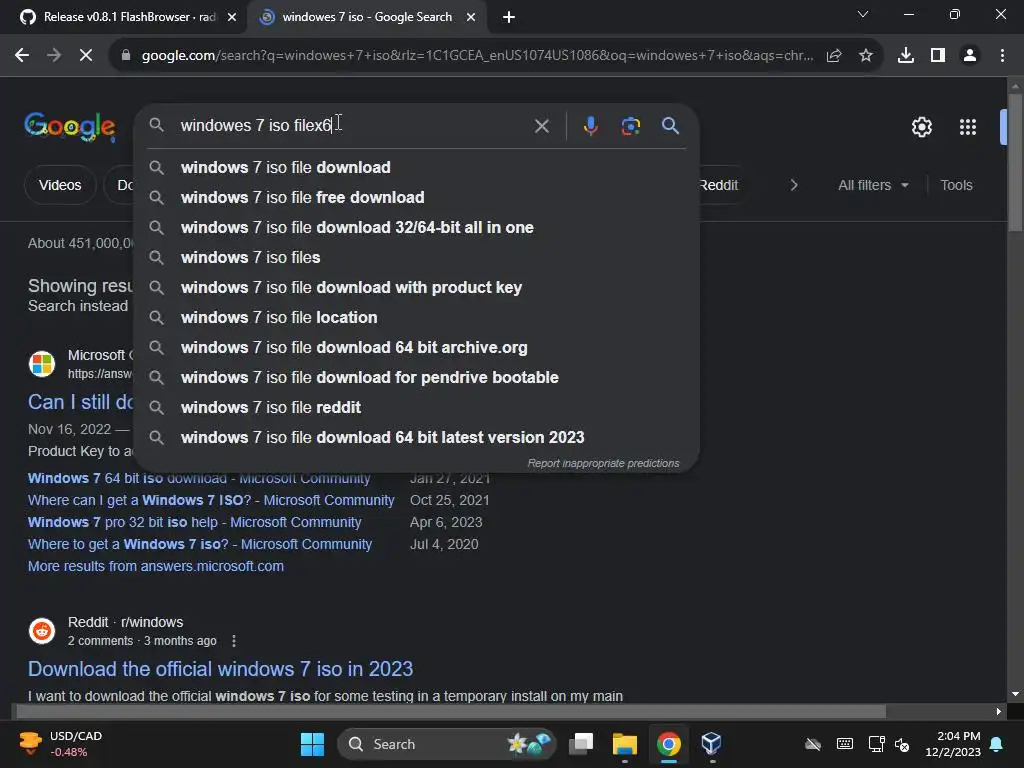Bookmark this page with the star icon
This screenshot has height=768, width=1024.
pyautogui.click(x=866, y=56)
